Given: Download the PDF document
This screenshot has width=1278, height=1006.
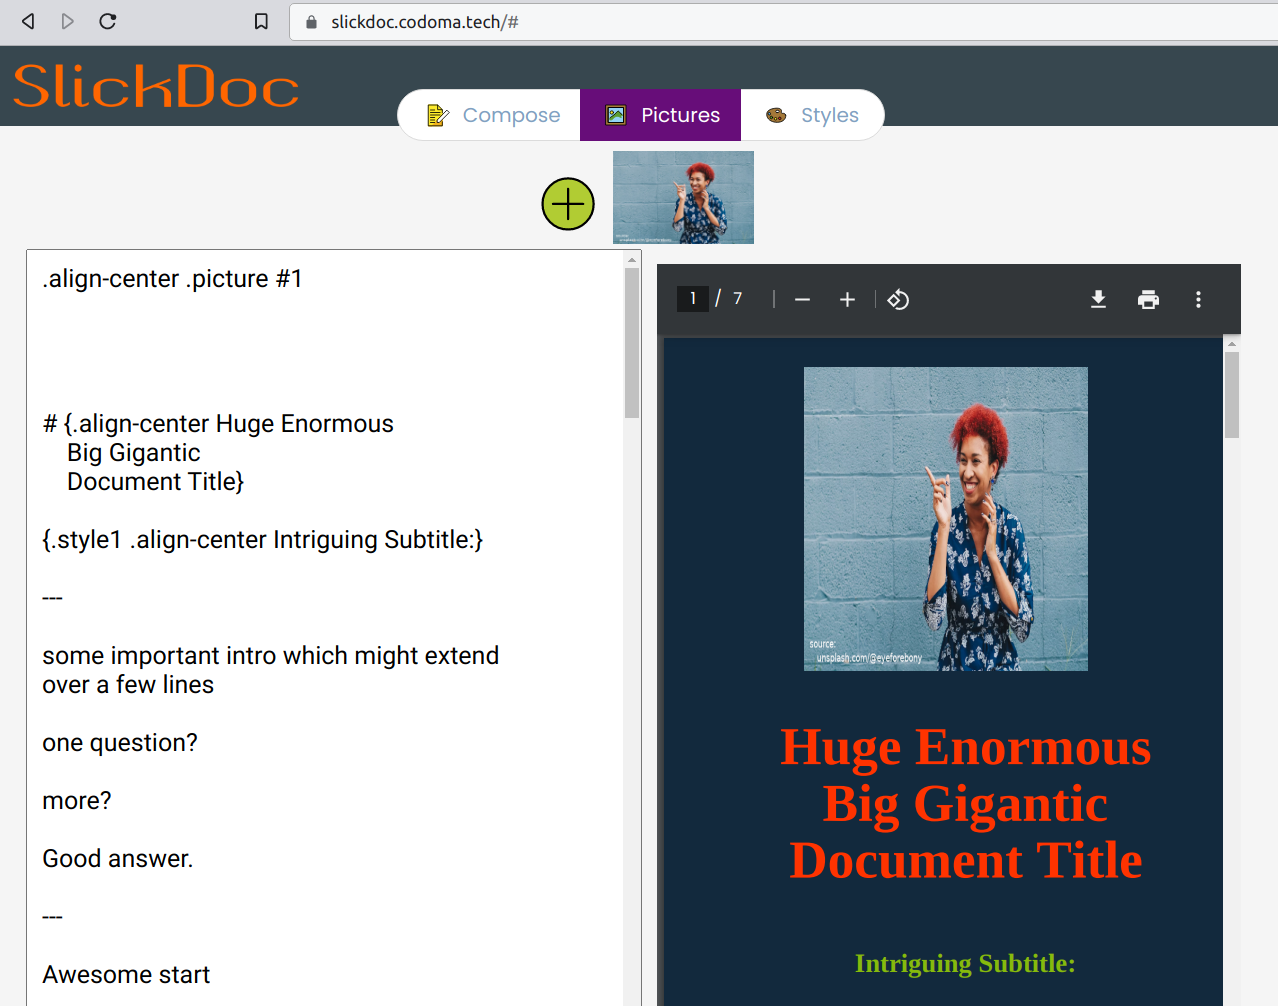Looking at the screenshot, I should tap(1098, 299).
